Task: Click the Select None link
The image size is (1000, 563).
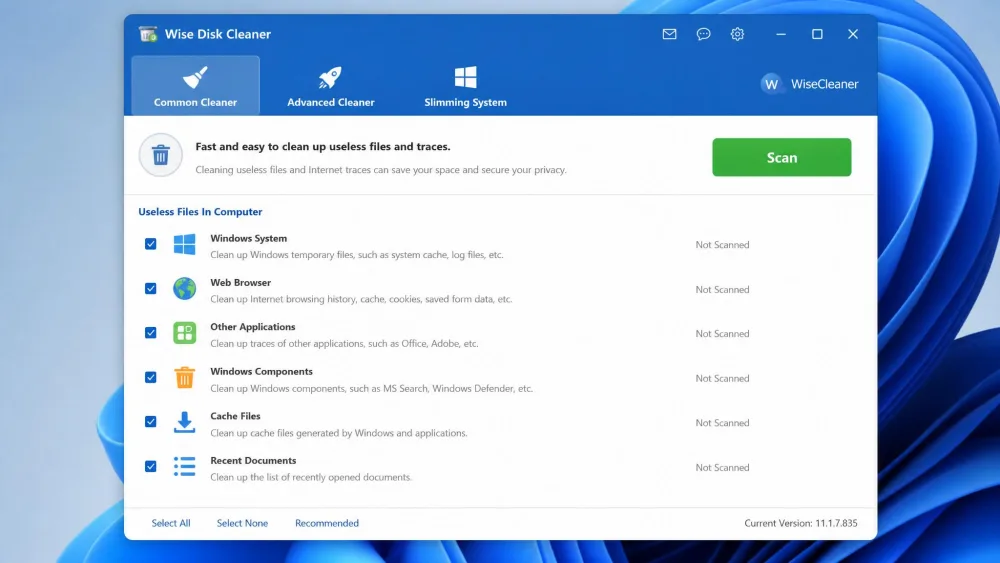Action: (x=242, y=523)
